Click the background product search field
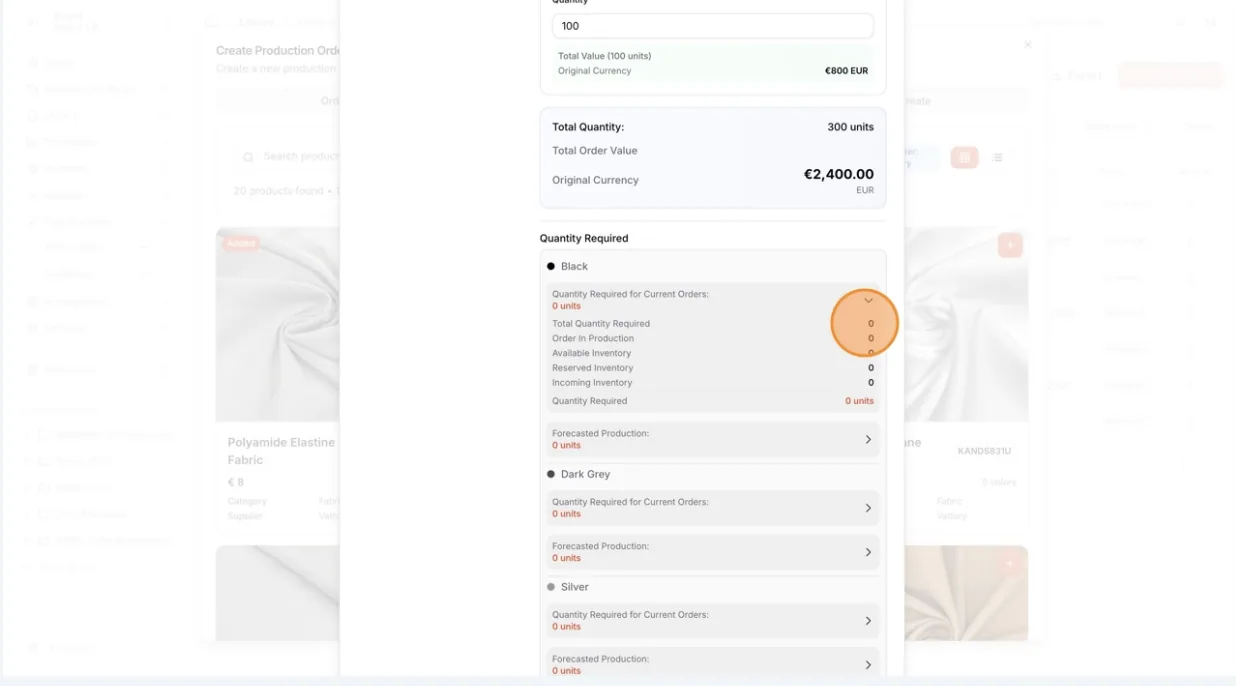 click(x=290, y=157)
